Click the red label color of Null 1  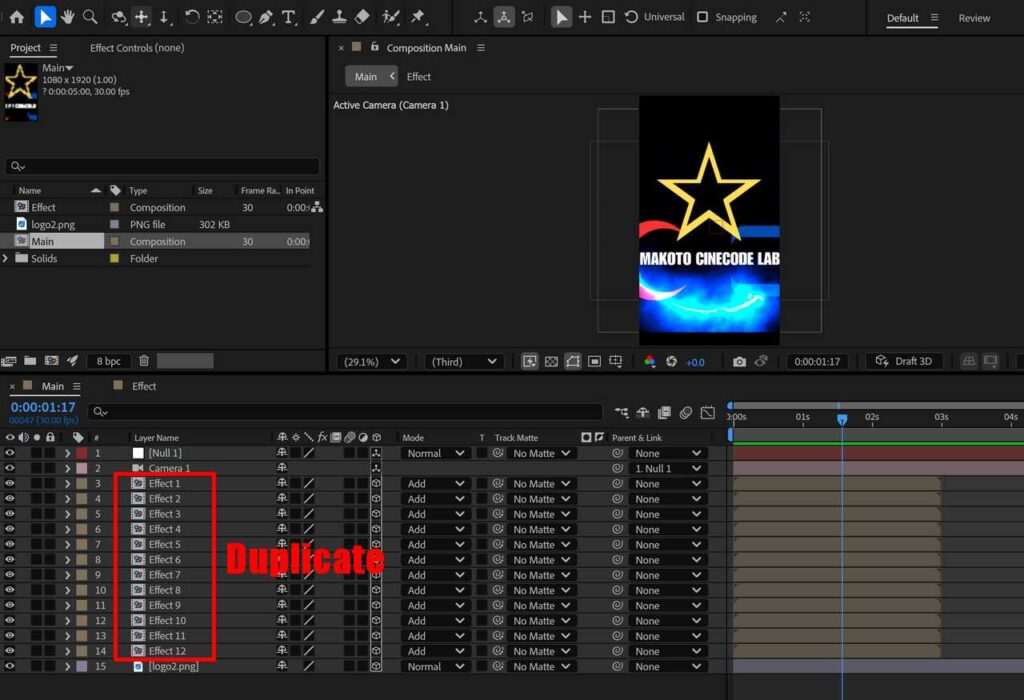click(x=82, y=453)
